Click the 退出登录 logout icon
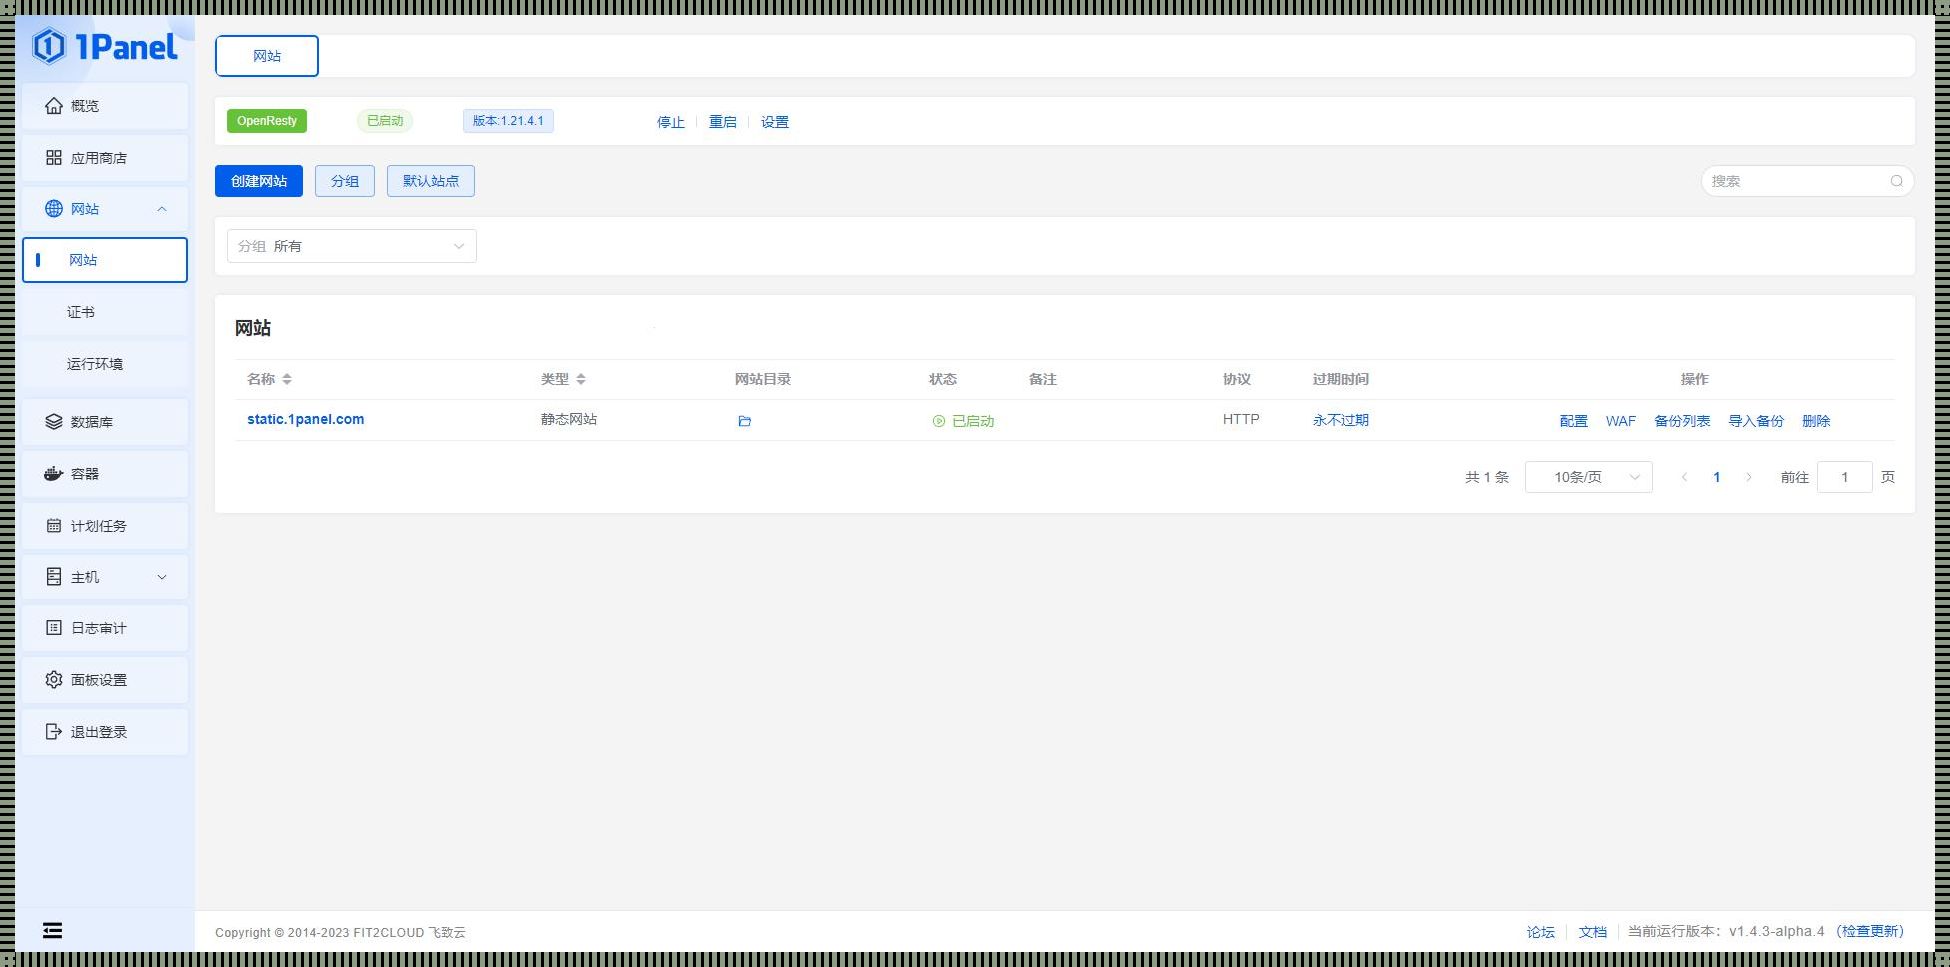The width and height of the screenshot is (1950, 967). click(54, 732)
